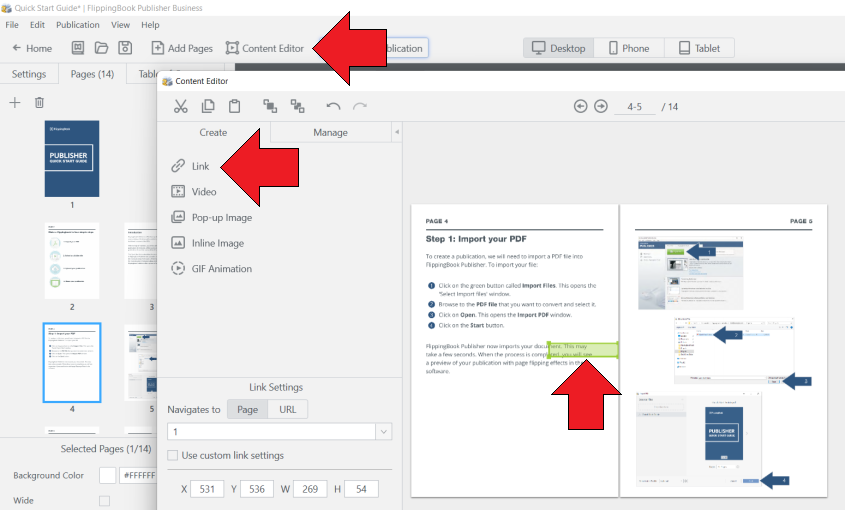Select the Pages (14) tab

92,74
